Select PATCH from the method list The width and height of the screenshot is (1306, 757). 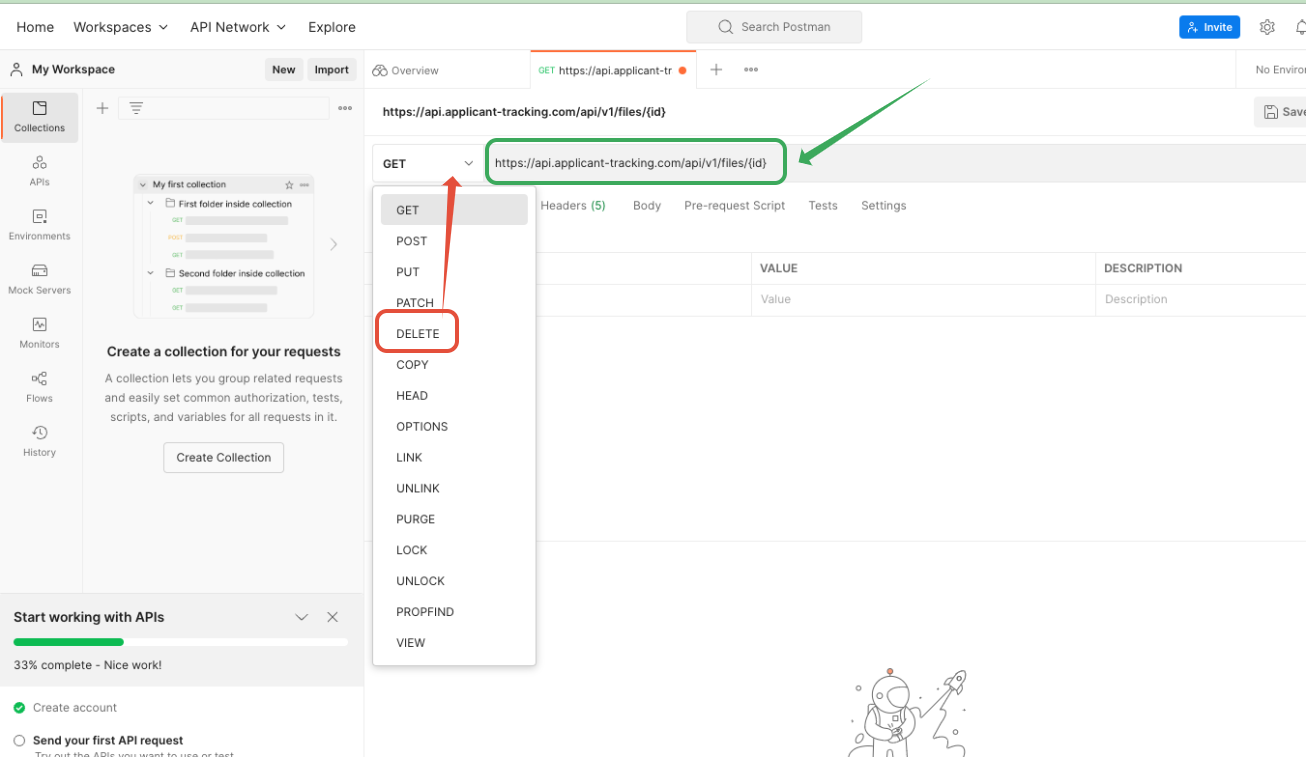(x=454, y=303)
